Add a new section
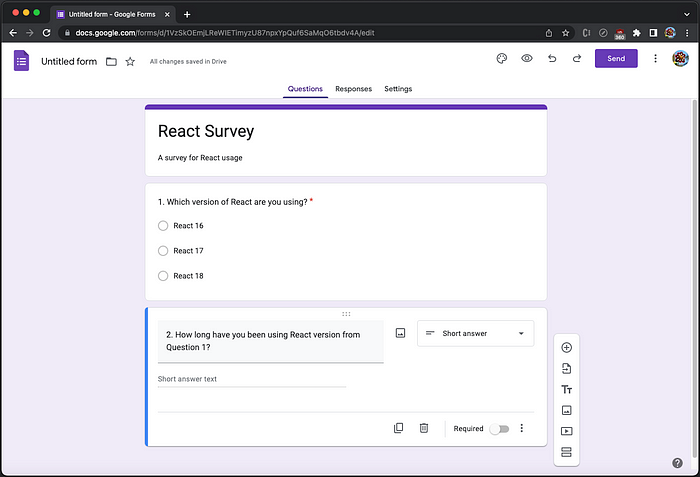700x477 pixels. 567,452
